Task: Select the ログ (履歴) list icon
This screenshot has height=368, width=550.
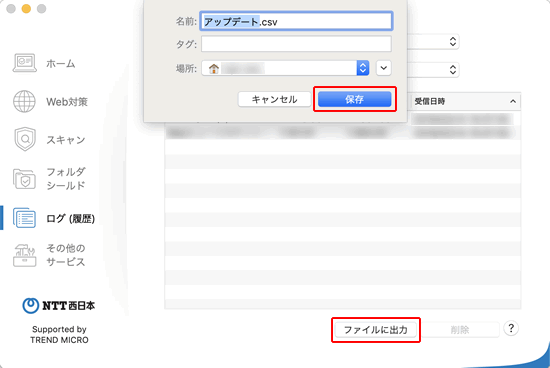Action: pyautogui.click(x=24, y=218)
